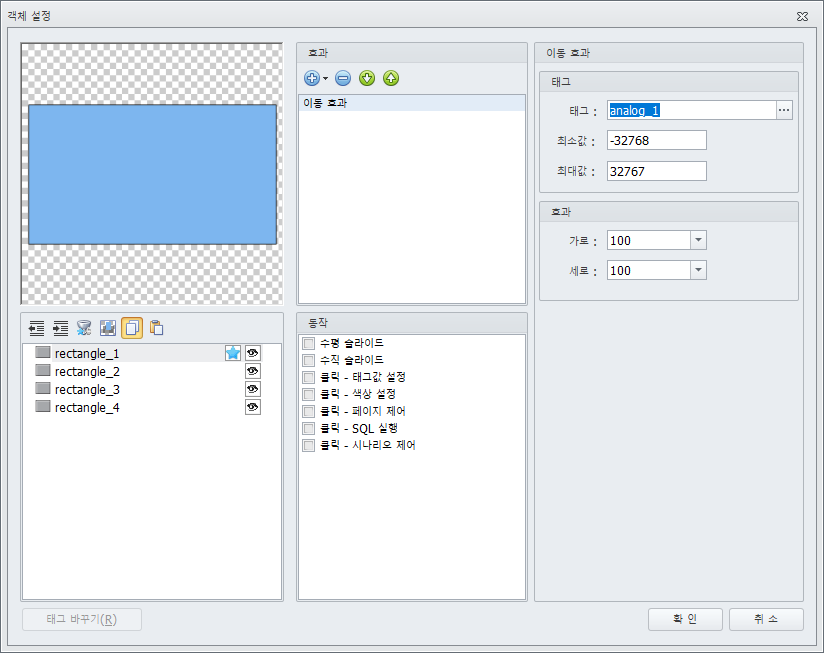Click the blue plus add-effect icon
Screen dimensions: 824x653
pos(312,78)
